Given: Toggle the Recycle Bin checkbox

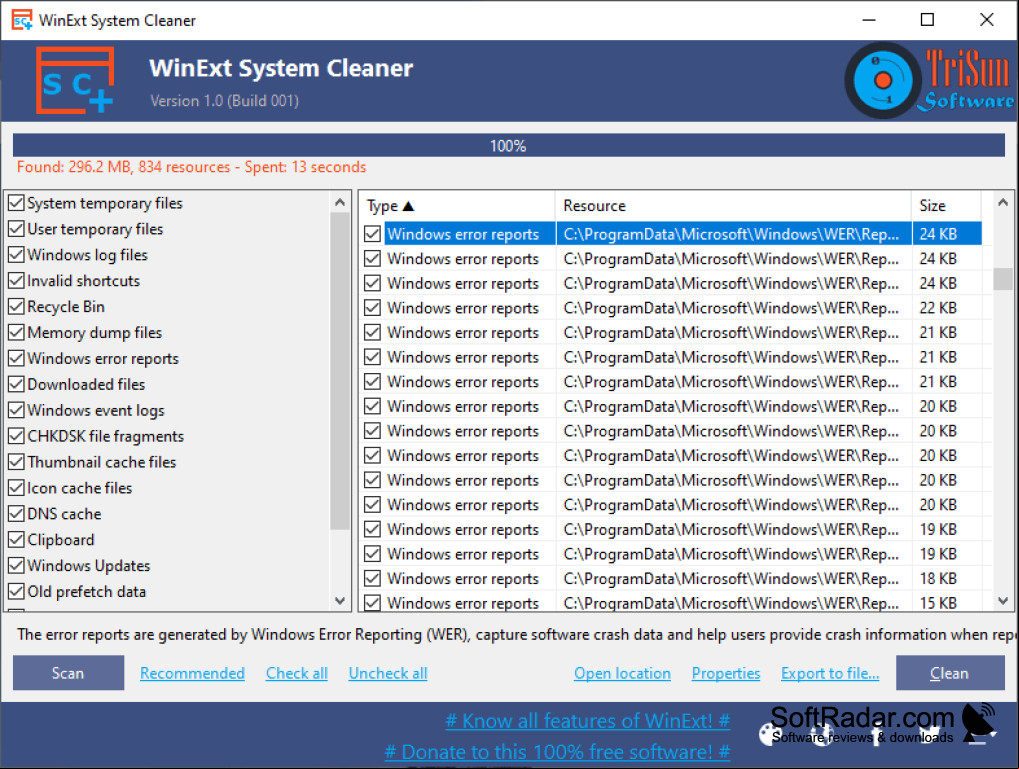Looking at the screenshot, I should pyautogui.click(x=16, y=307).
